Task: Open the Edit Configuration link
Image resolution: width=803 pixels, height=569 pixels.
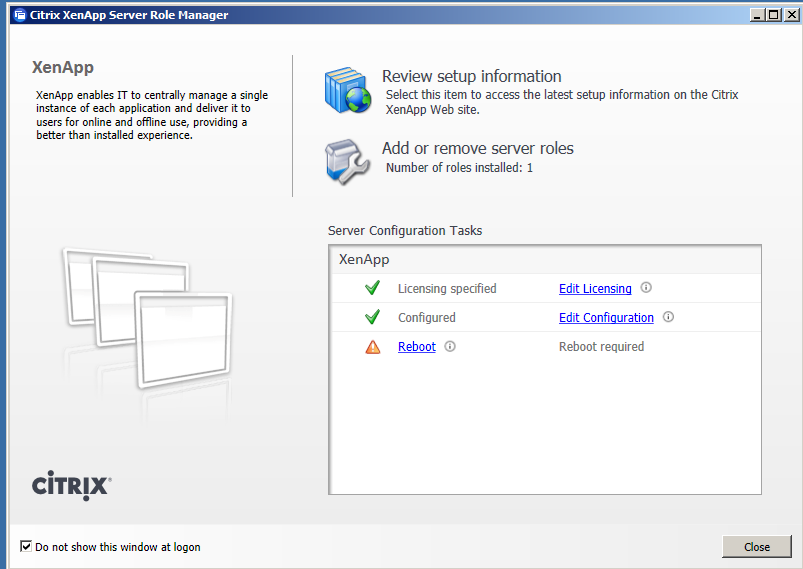Action: click(x=606, y=318)
